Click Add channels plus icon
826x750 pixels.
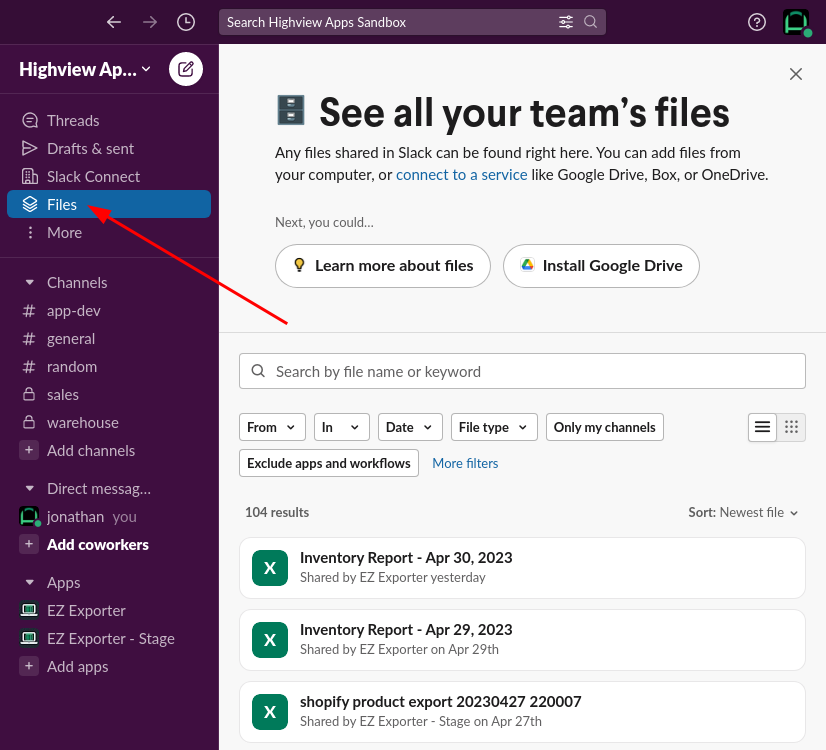click(29, 450)
